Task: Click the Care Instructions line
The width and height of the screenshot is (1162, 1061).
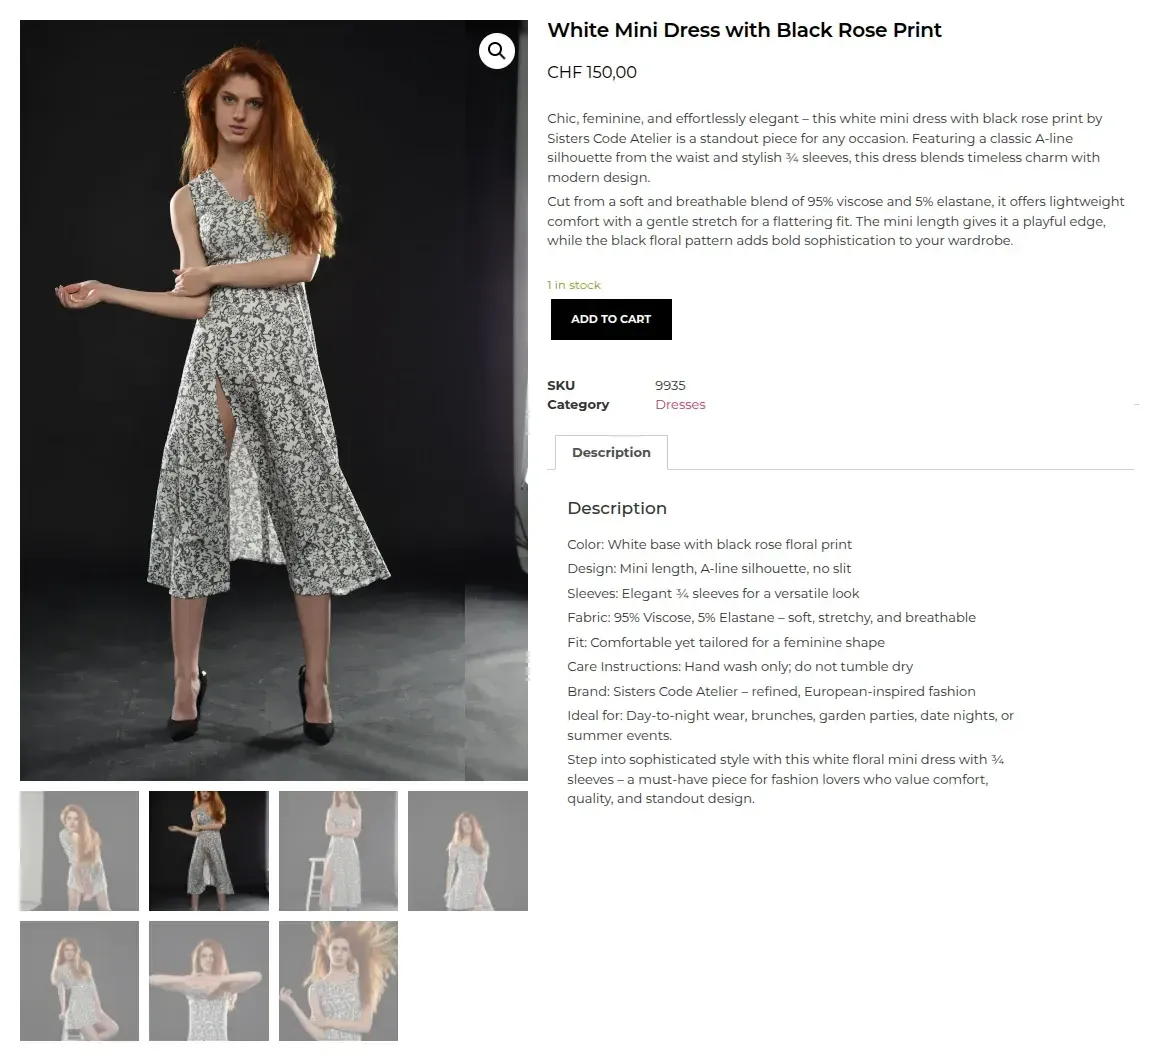Action: (x=740, y=666)
